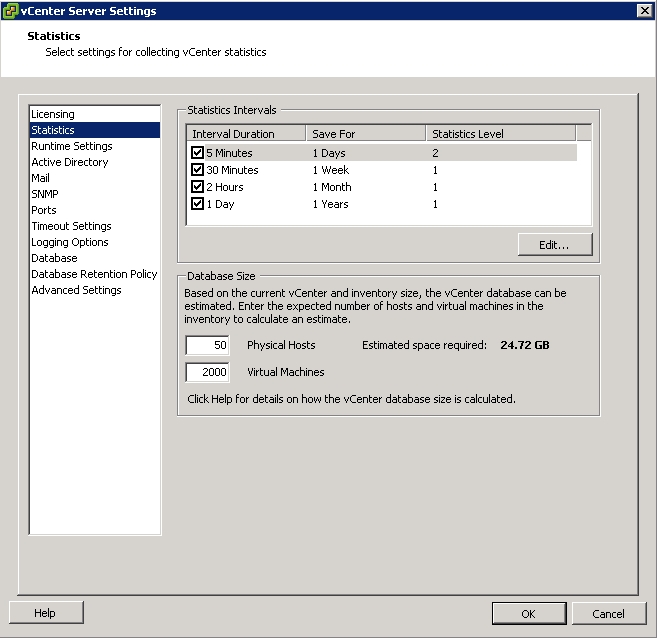This screenshot has width=657, height=638.
Task: Click statistics level '2' in 5 Minutes row
Action: [x=435, y=153]
